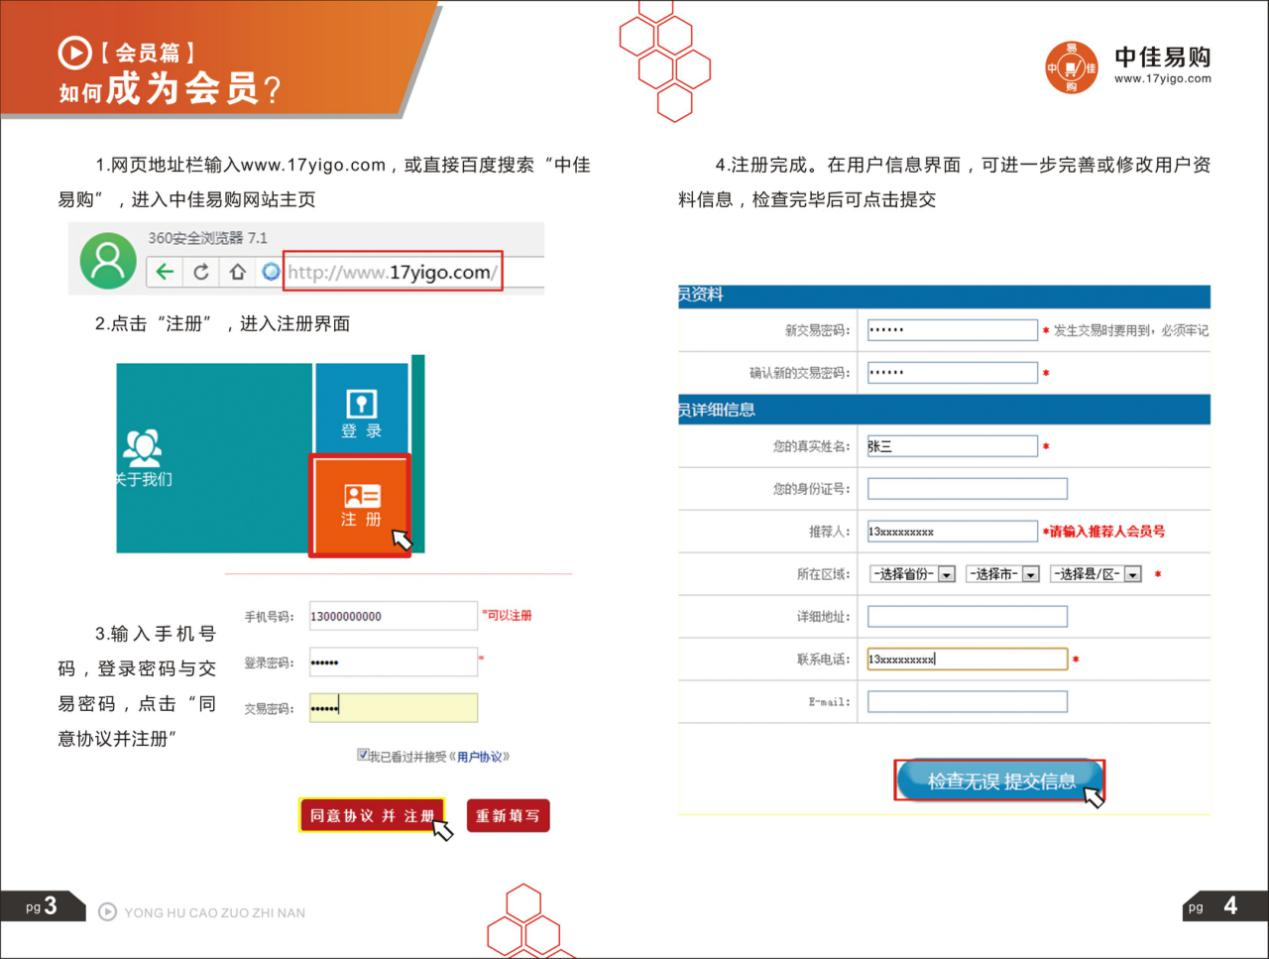1269x959 pixels.
Task: Click the browser back arrow icon
Action: (x=165, y=272)
